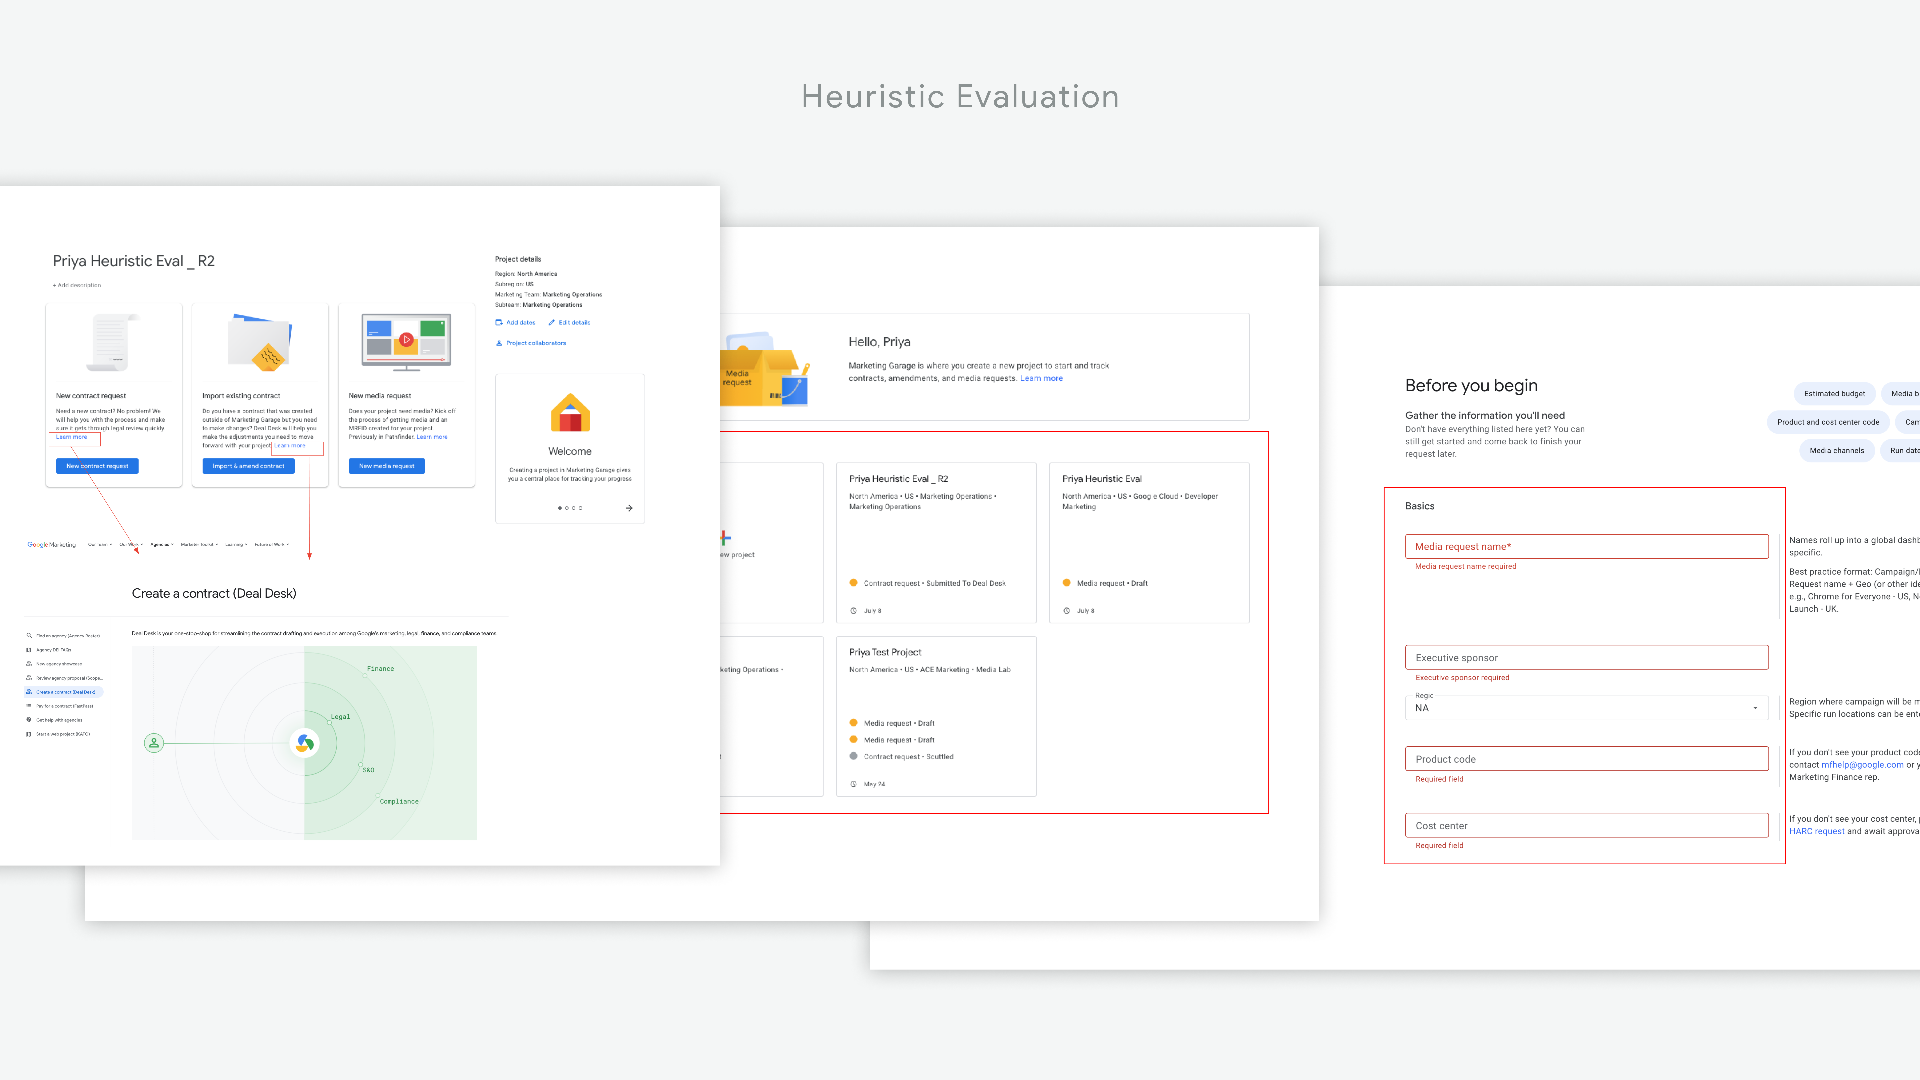Click the Product and cost center code chip
Image resolution: width=1920 pixels, height=1080 pixels.
tap(1828, 422)
